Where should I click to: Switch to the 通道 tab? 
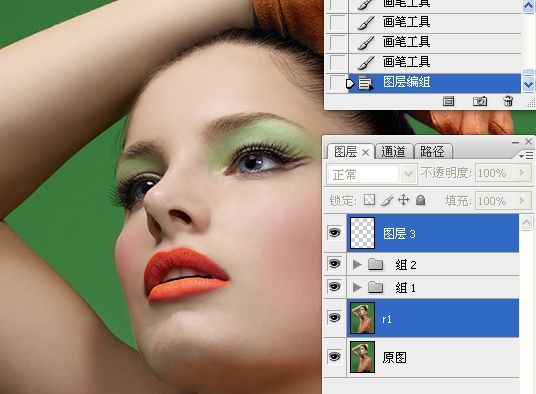click(x=393, y=151)
